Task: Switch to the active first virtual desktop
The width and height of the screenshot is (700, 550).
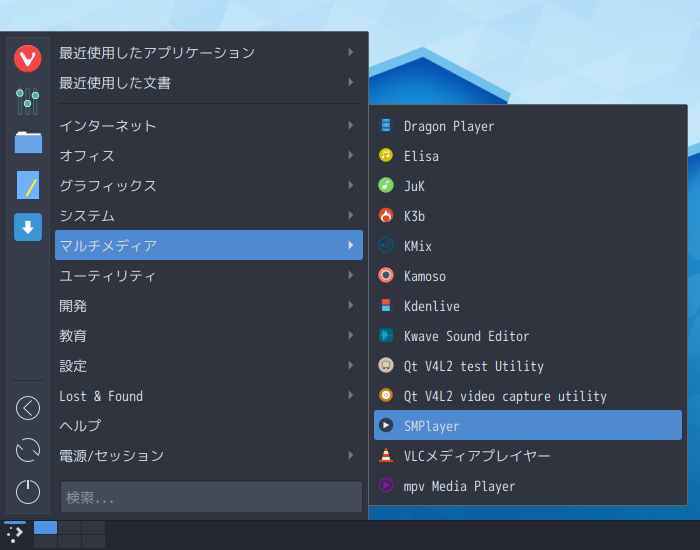Action: 45,527
